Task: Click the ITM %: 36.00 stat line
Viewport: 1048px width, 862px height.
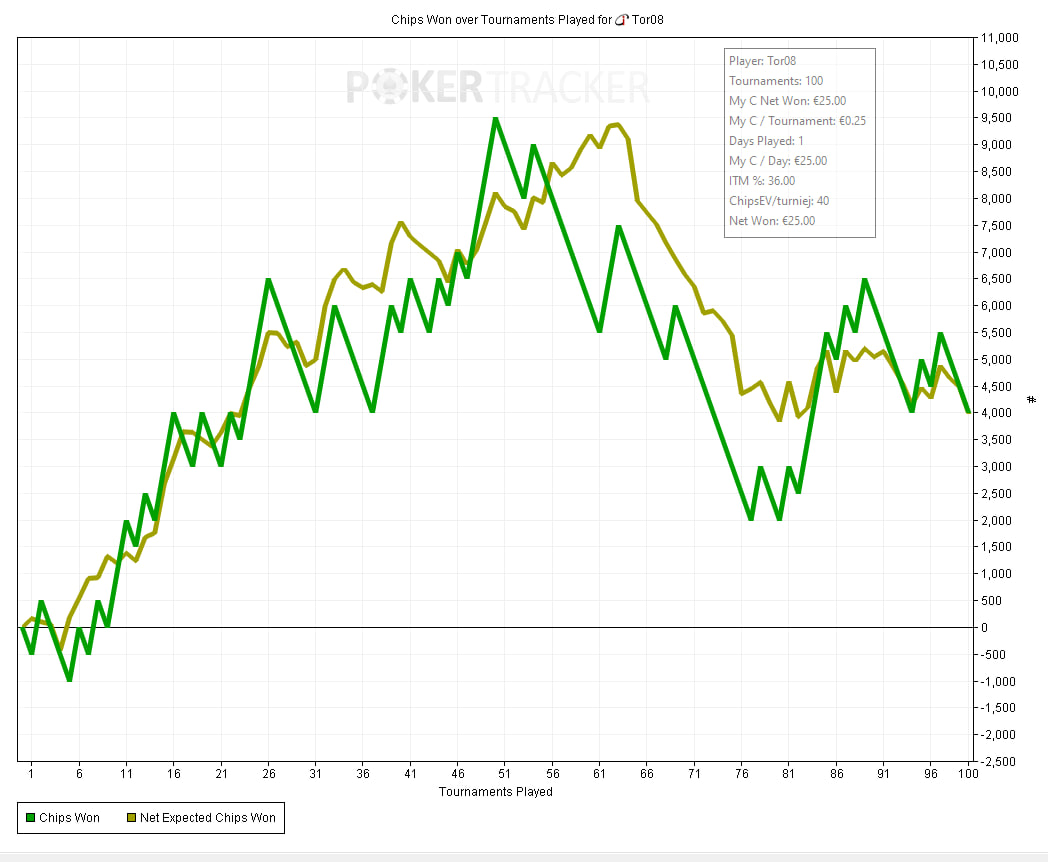Action: click(x=762, y=181)
